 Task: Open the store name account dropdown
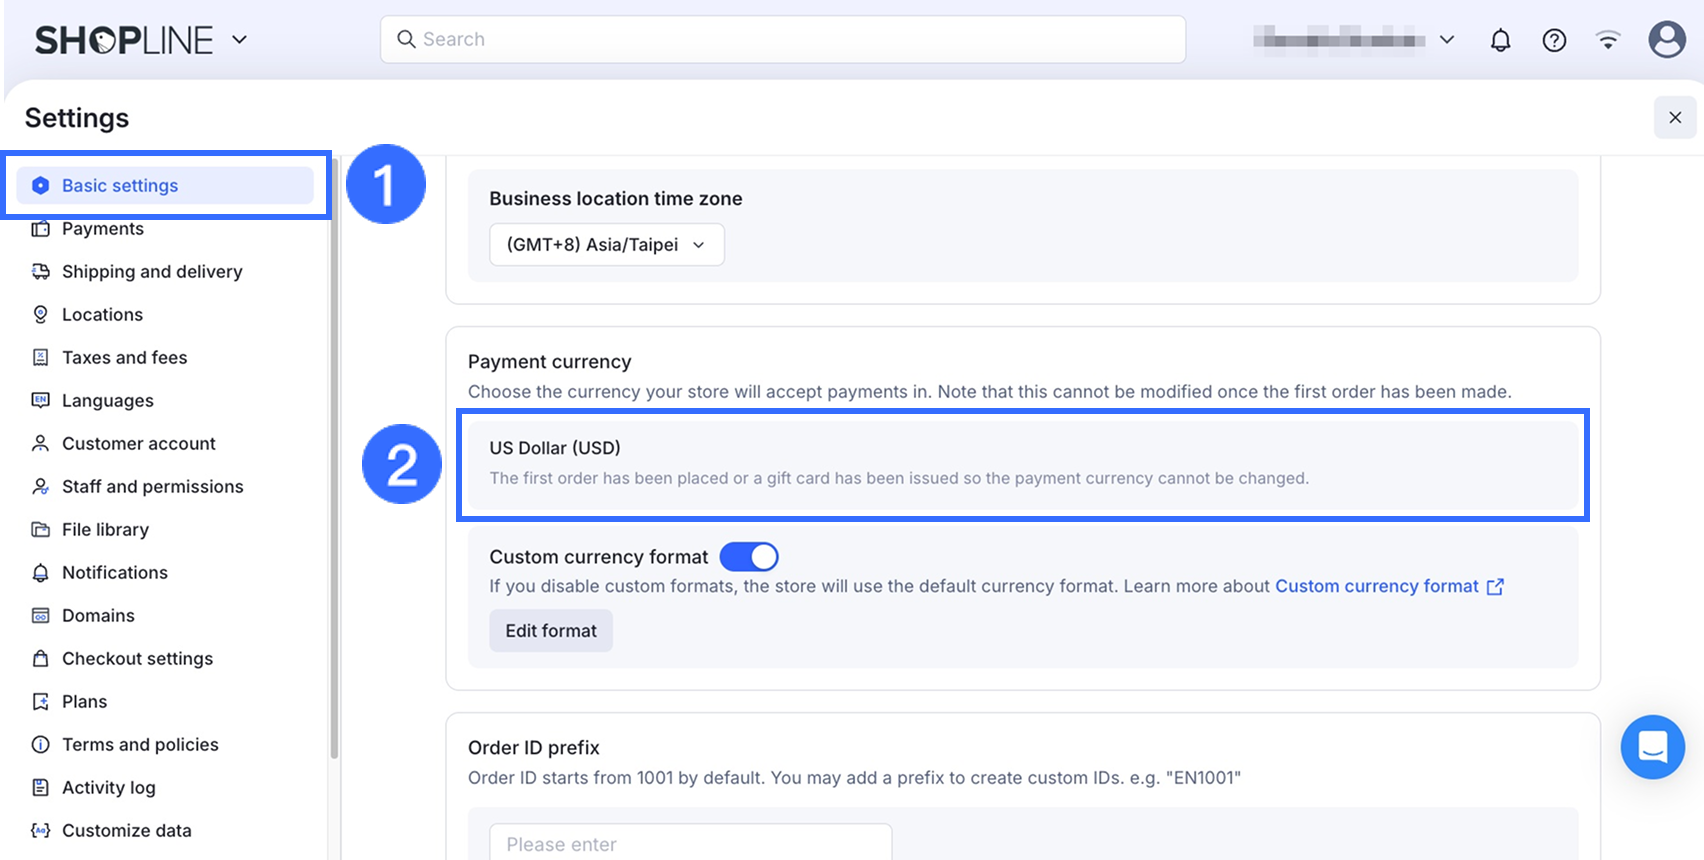pyautogui.click(x=1354, y=40)
